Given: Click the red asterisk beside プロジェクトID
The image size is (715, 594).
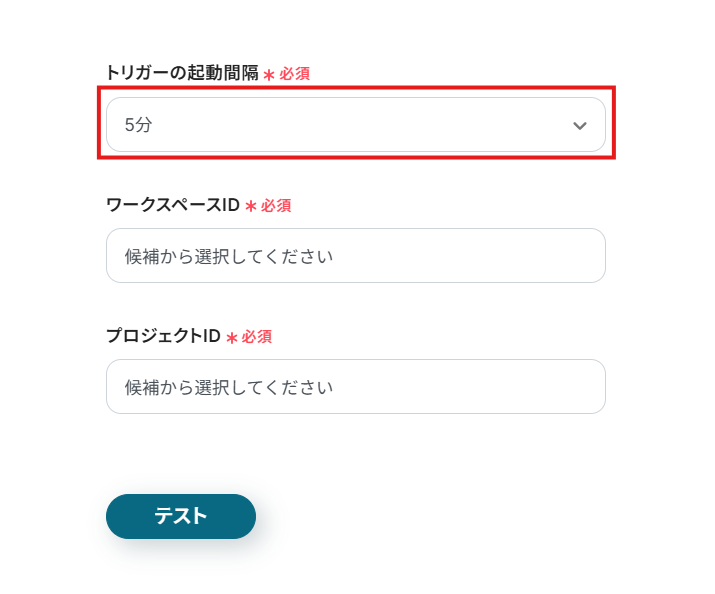Looking at the screenshot, I should [x=231, y=338].
